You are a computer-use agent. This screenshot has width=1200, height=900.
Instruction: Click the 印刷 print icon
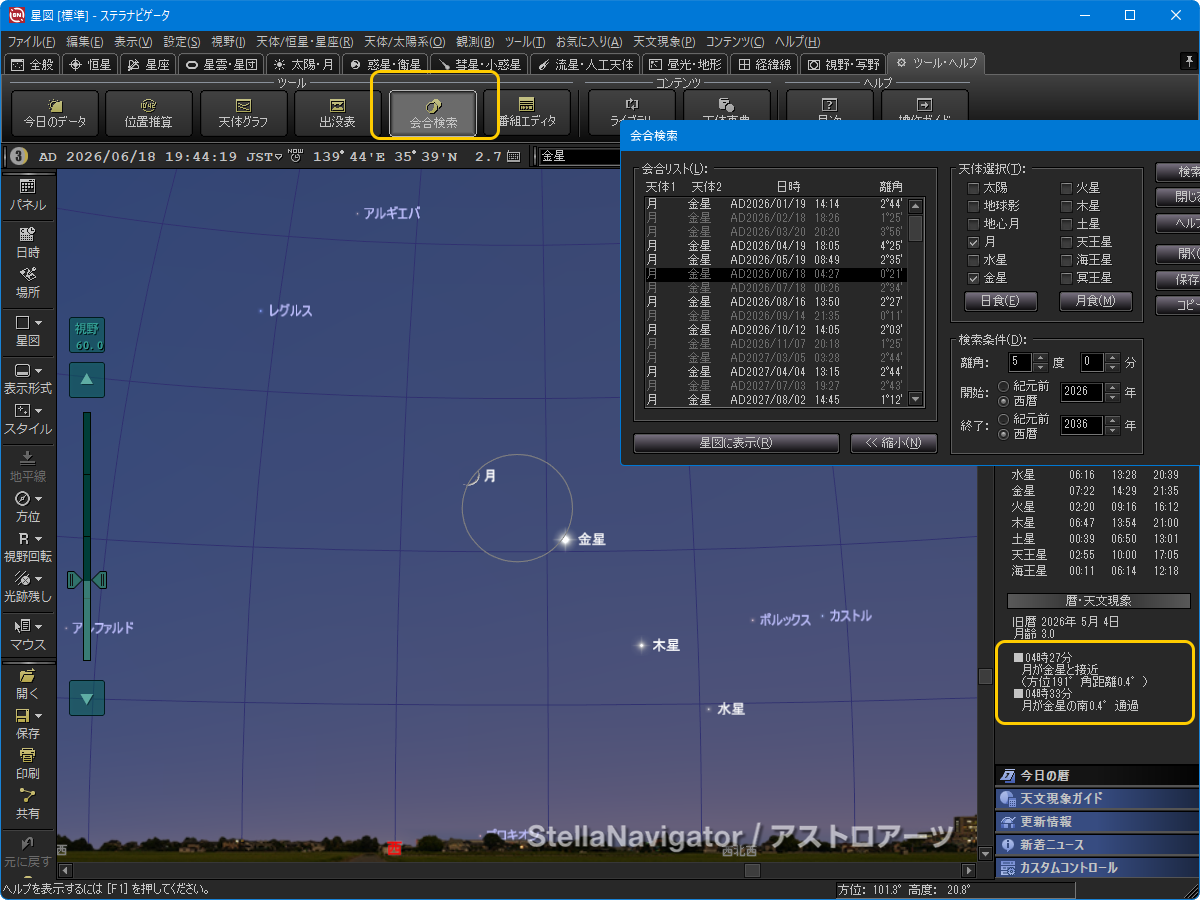tap(27, 763)
